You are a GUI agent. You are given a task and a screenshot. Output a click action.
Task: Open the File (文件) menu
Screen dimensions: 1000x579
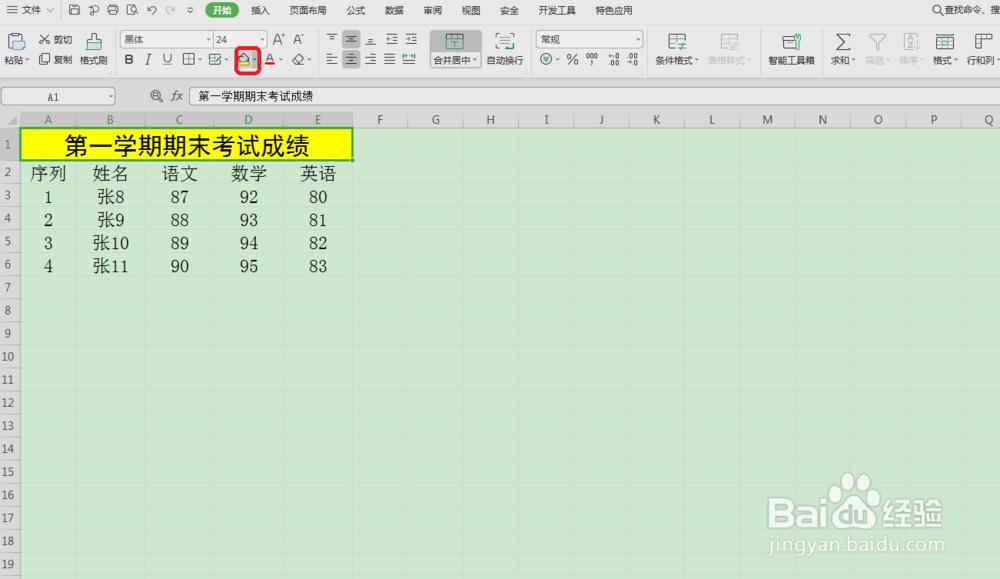[x=30, y=10]
